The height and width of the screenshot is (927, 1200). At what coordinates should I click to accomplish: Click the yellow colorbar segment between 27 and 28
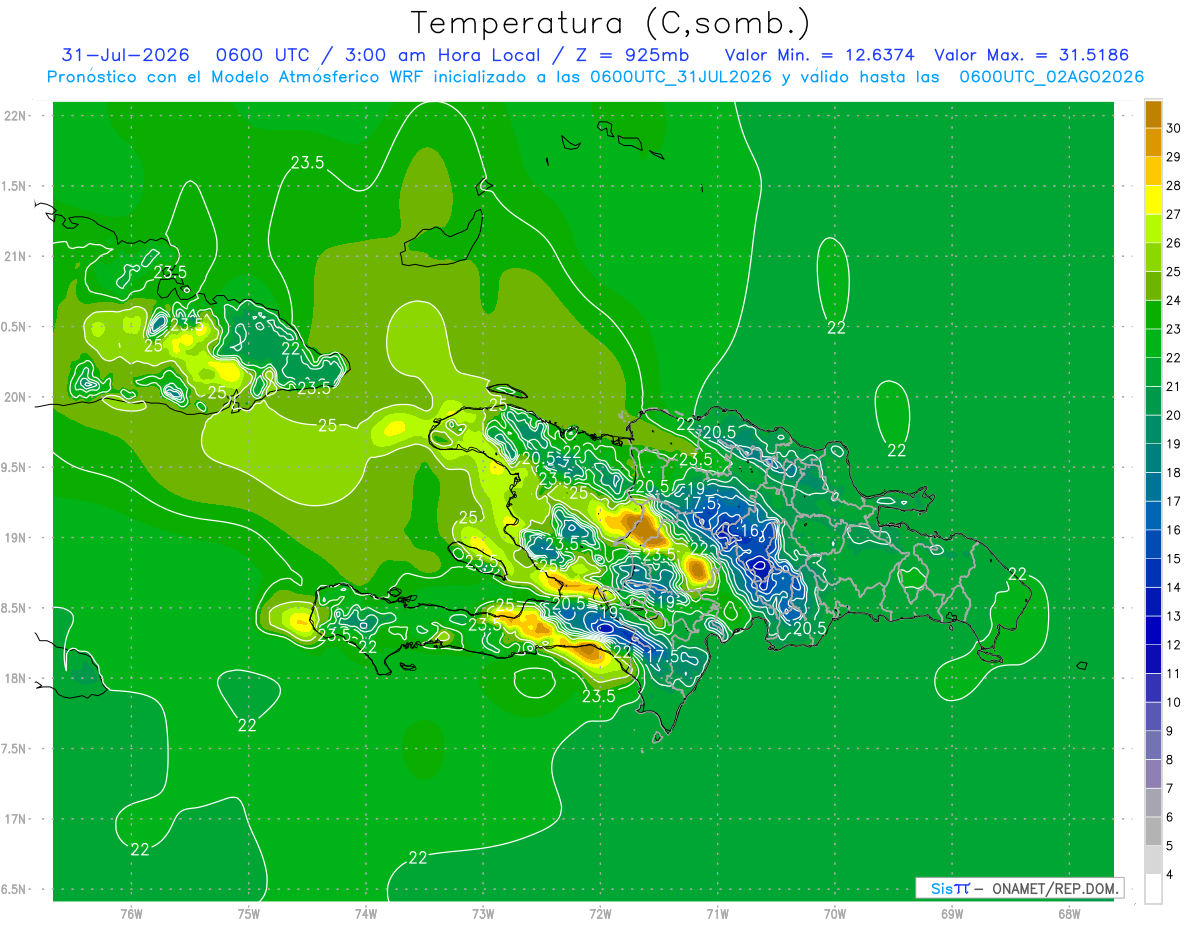click(1153, 200)
